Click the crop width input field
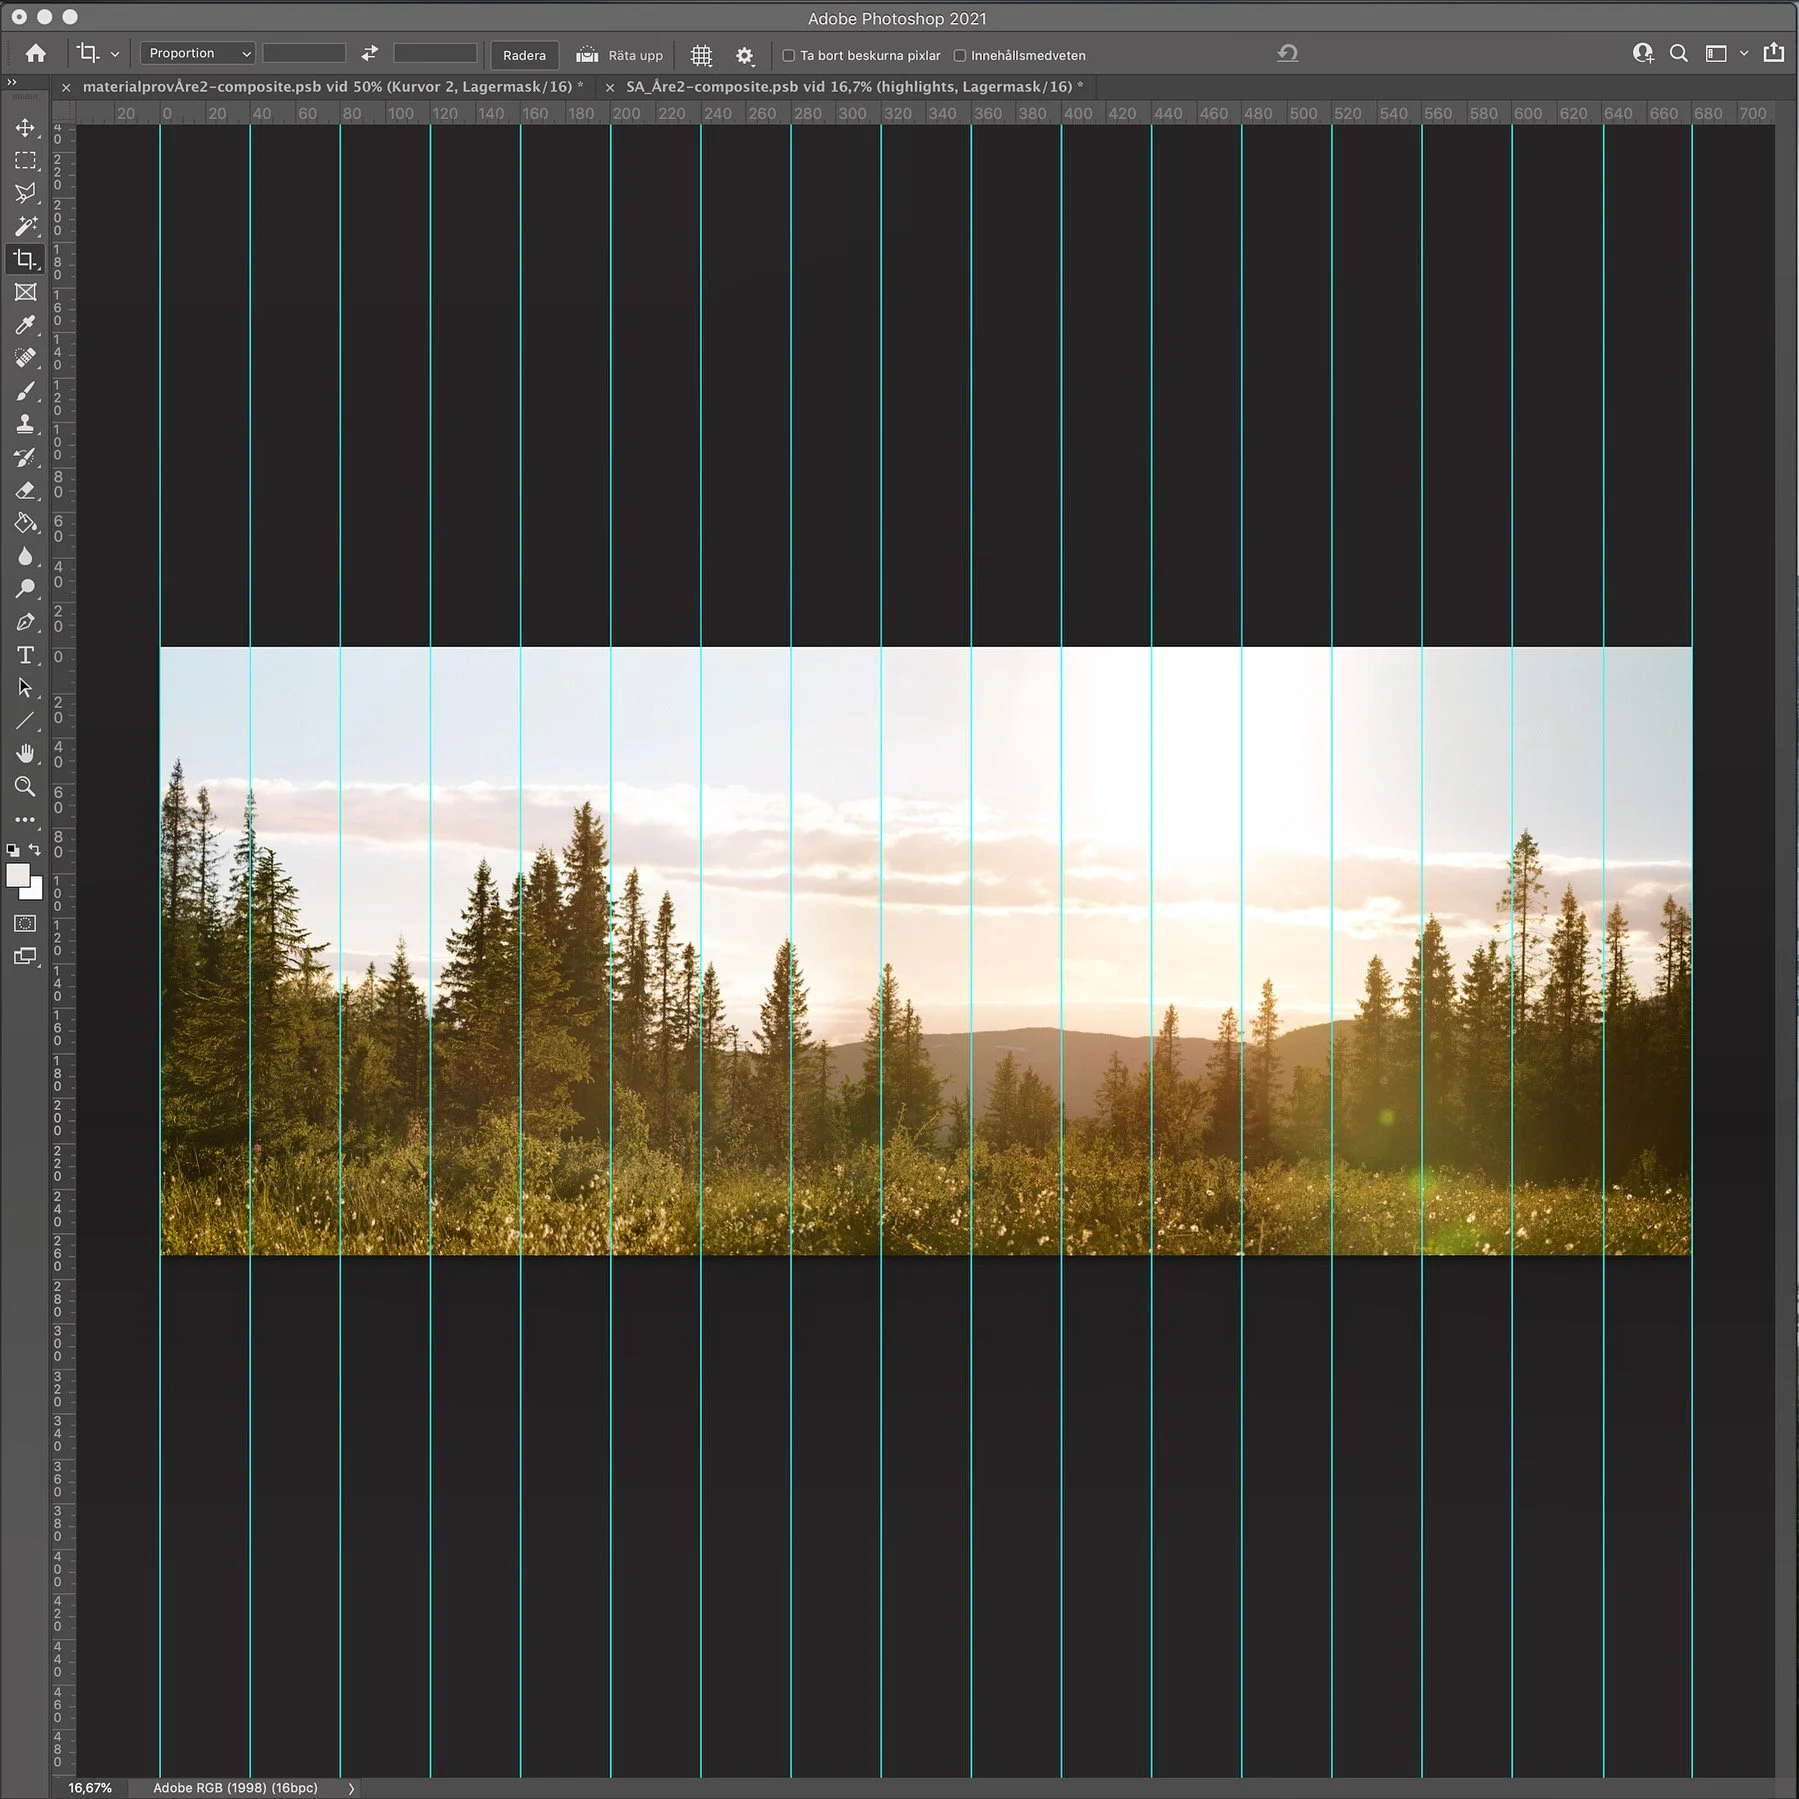The image size is (1799, 1799). [304, 53]
